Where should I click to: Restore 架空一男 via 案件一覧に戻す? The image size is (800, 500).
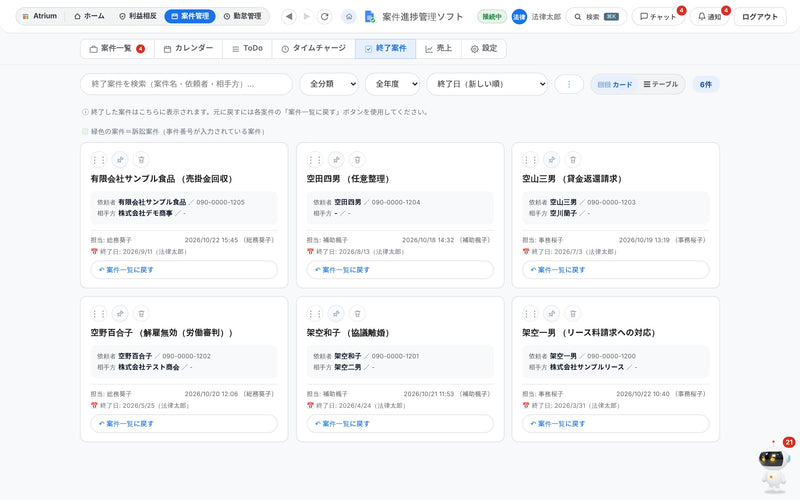(616, 424)
